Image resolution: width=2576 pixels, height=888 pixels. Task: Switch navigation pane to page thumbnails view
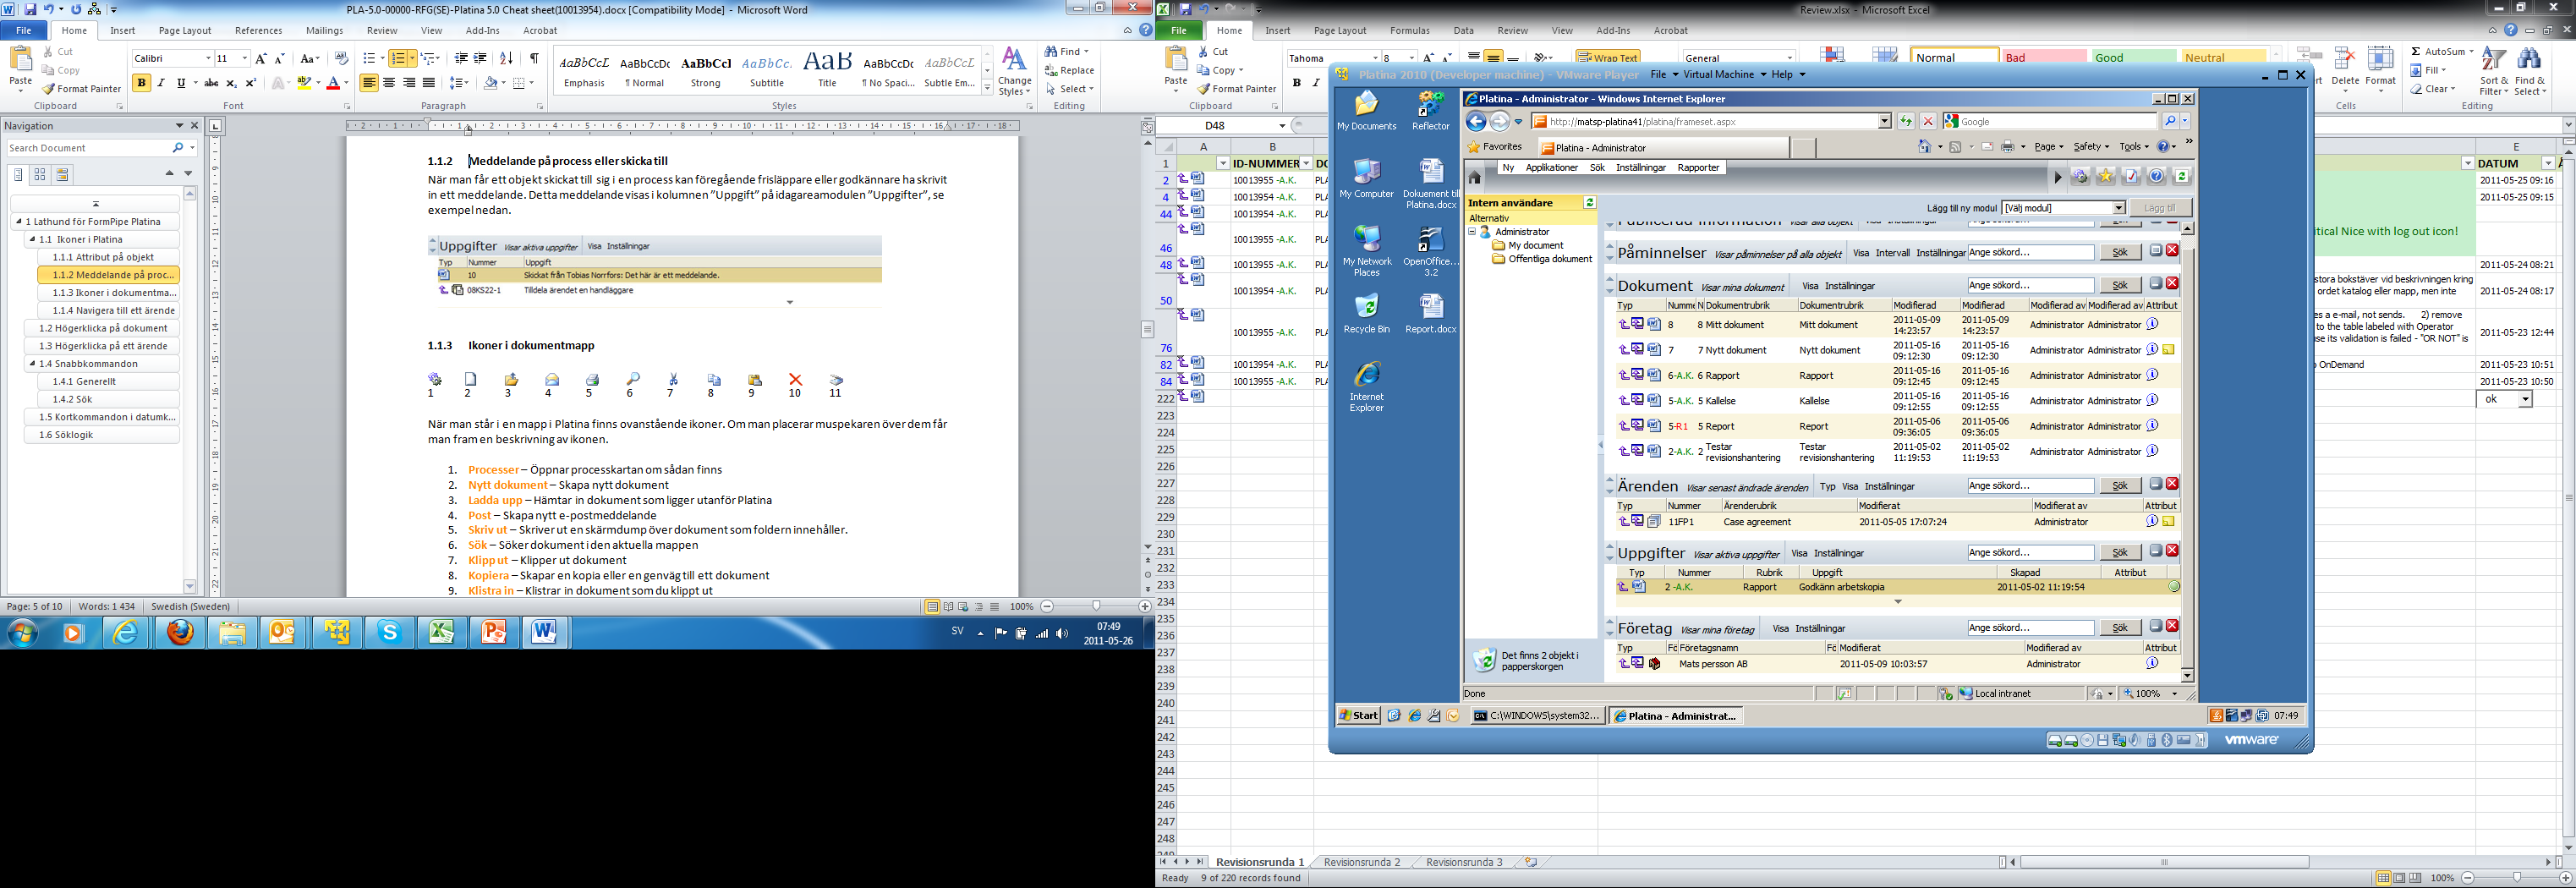pyautogui.click(x=40, y=174)
